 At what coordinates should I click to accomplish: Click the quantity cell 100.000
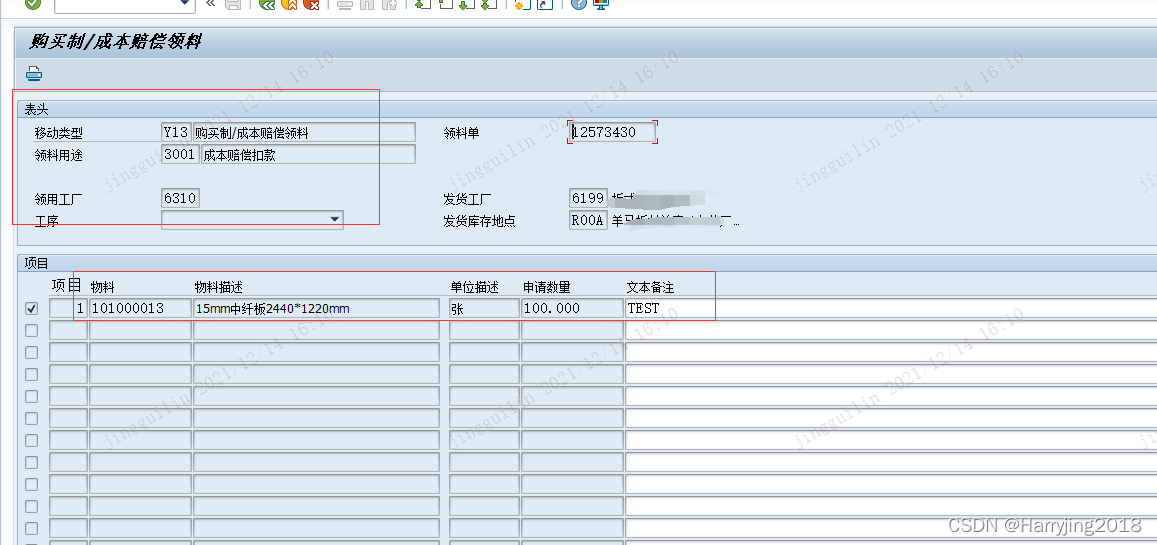[572, 308]
